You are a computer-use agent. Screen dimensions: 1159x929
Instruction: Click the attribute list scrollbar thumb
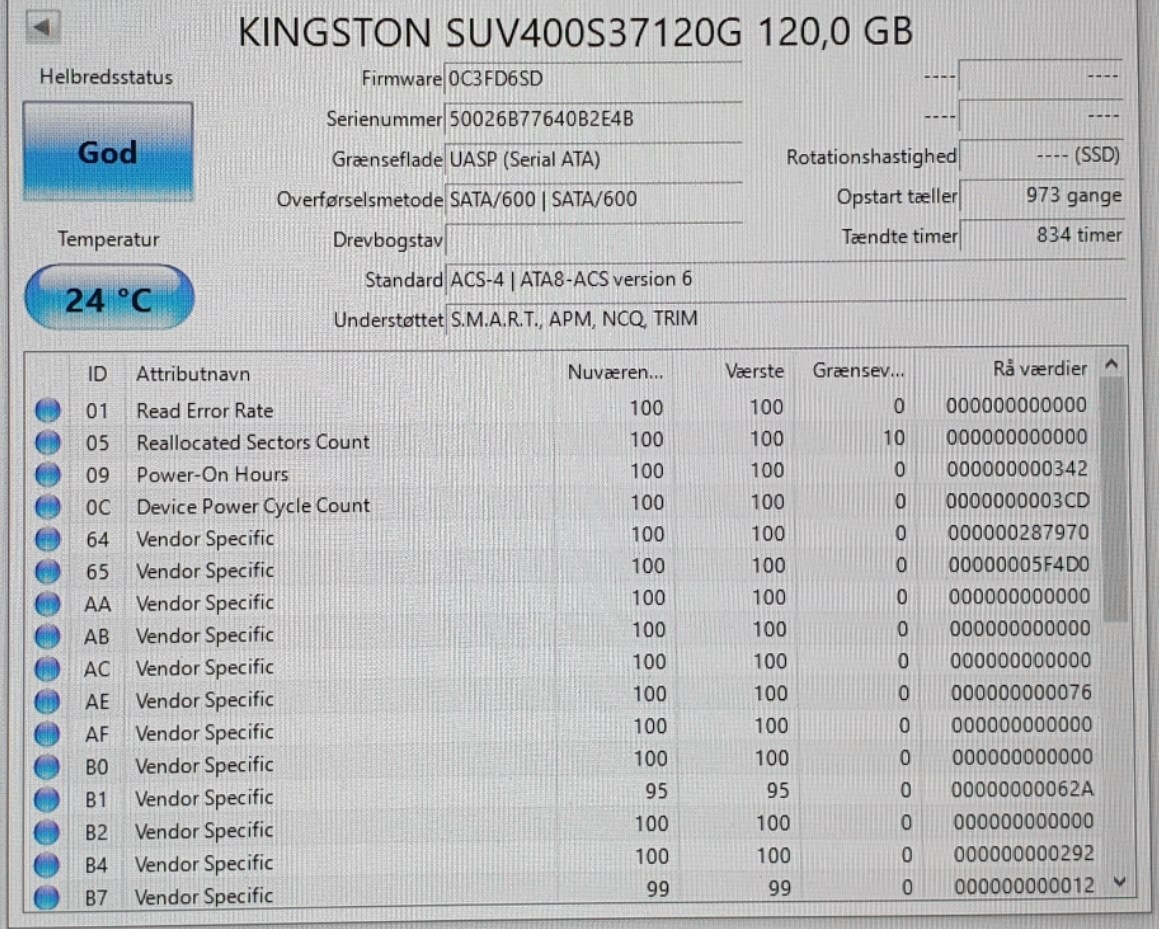[1114, 500]
